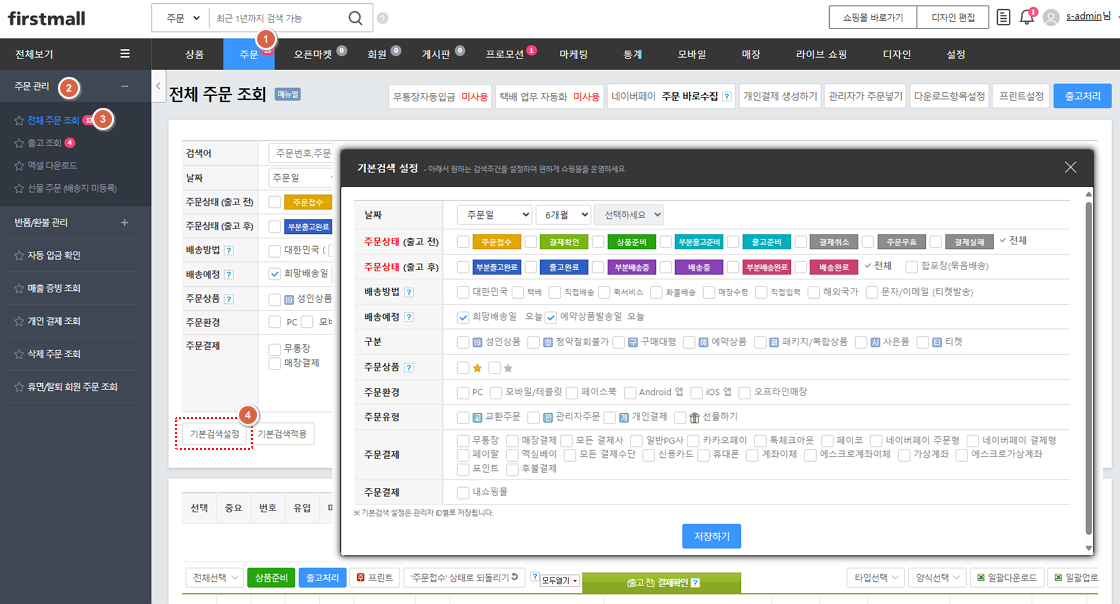Click the help icon next to search box

(x=383, y=18)
